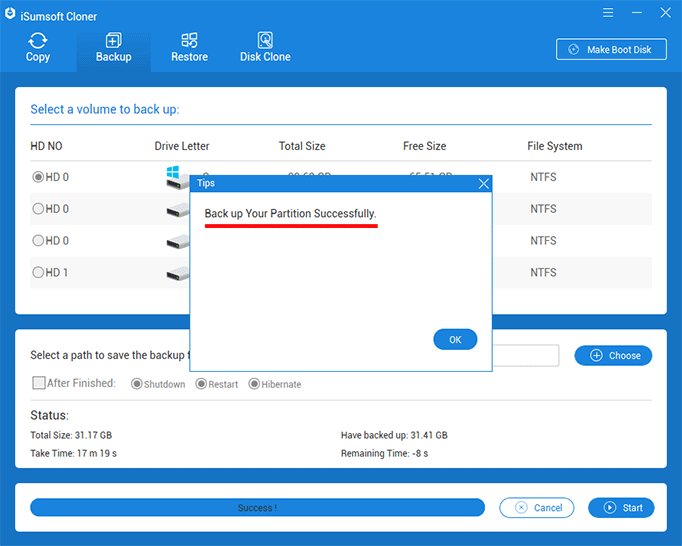The image size is (682, 546).
Task: Click the File System column header
Action: click(x=555, y=146)
